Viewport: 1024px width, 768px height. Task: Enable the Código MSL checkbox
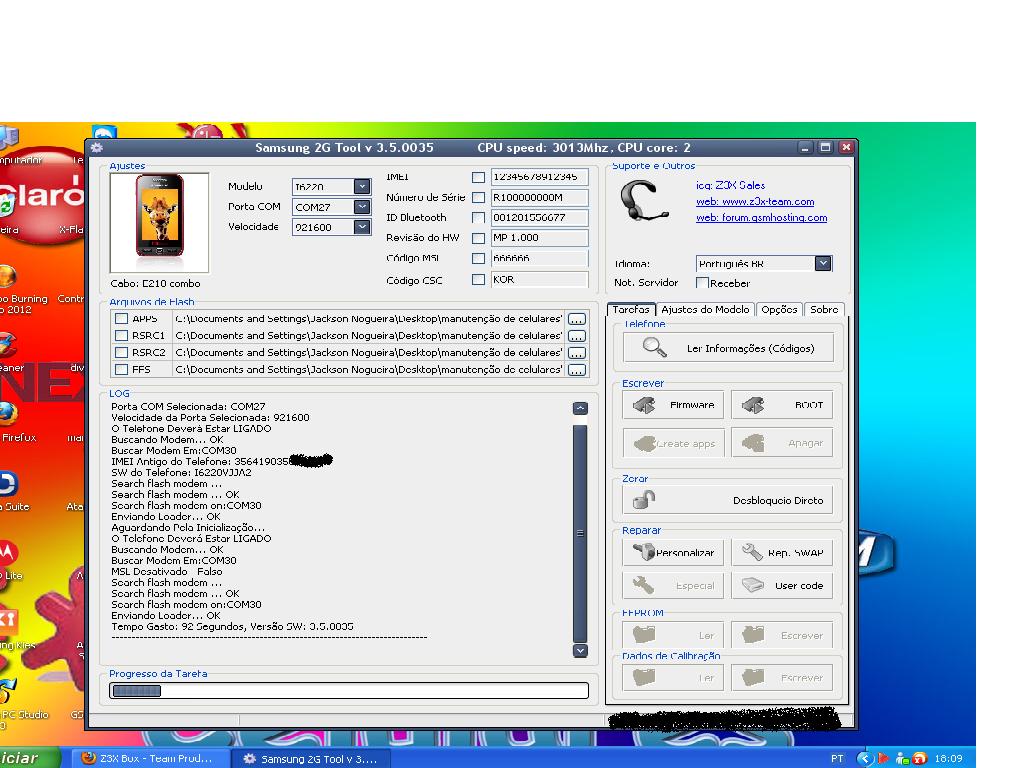click(x=479, y=259)
